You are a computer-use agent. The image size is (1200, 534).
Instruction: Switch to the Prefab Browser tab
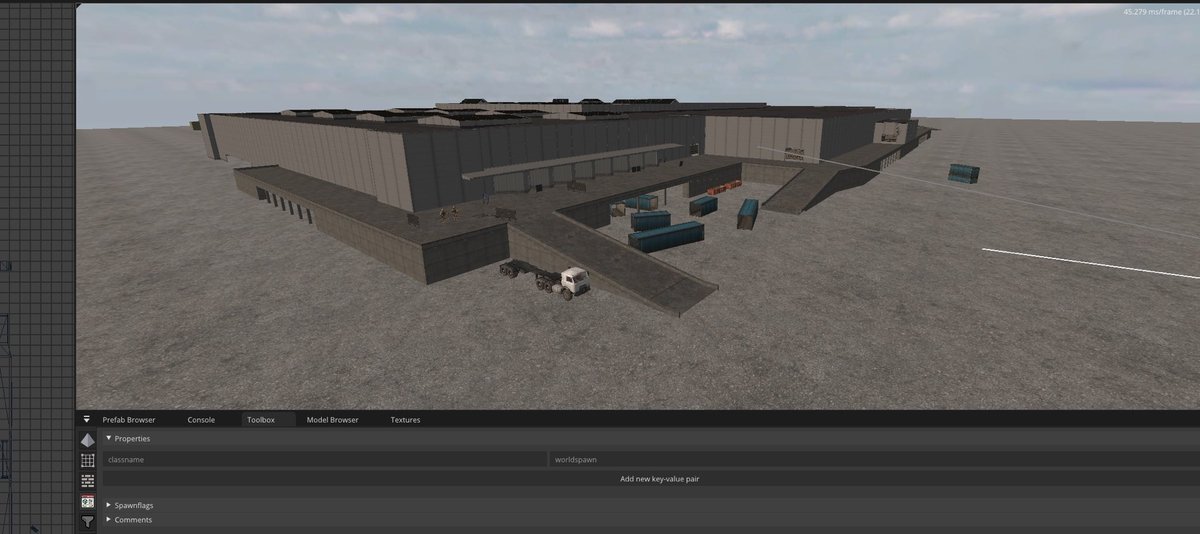pos(129,420)
